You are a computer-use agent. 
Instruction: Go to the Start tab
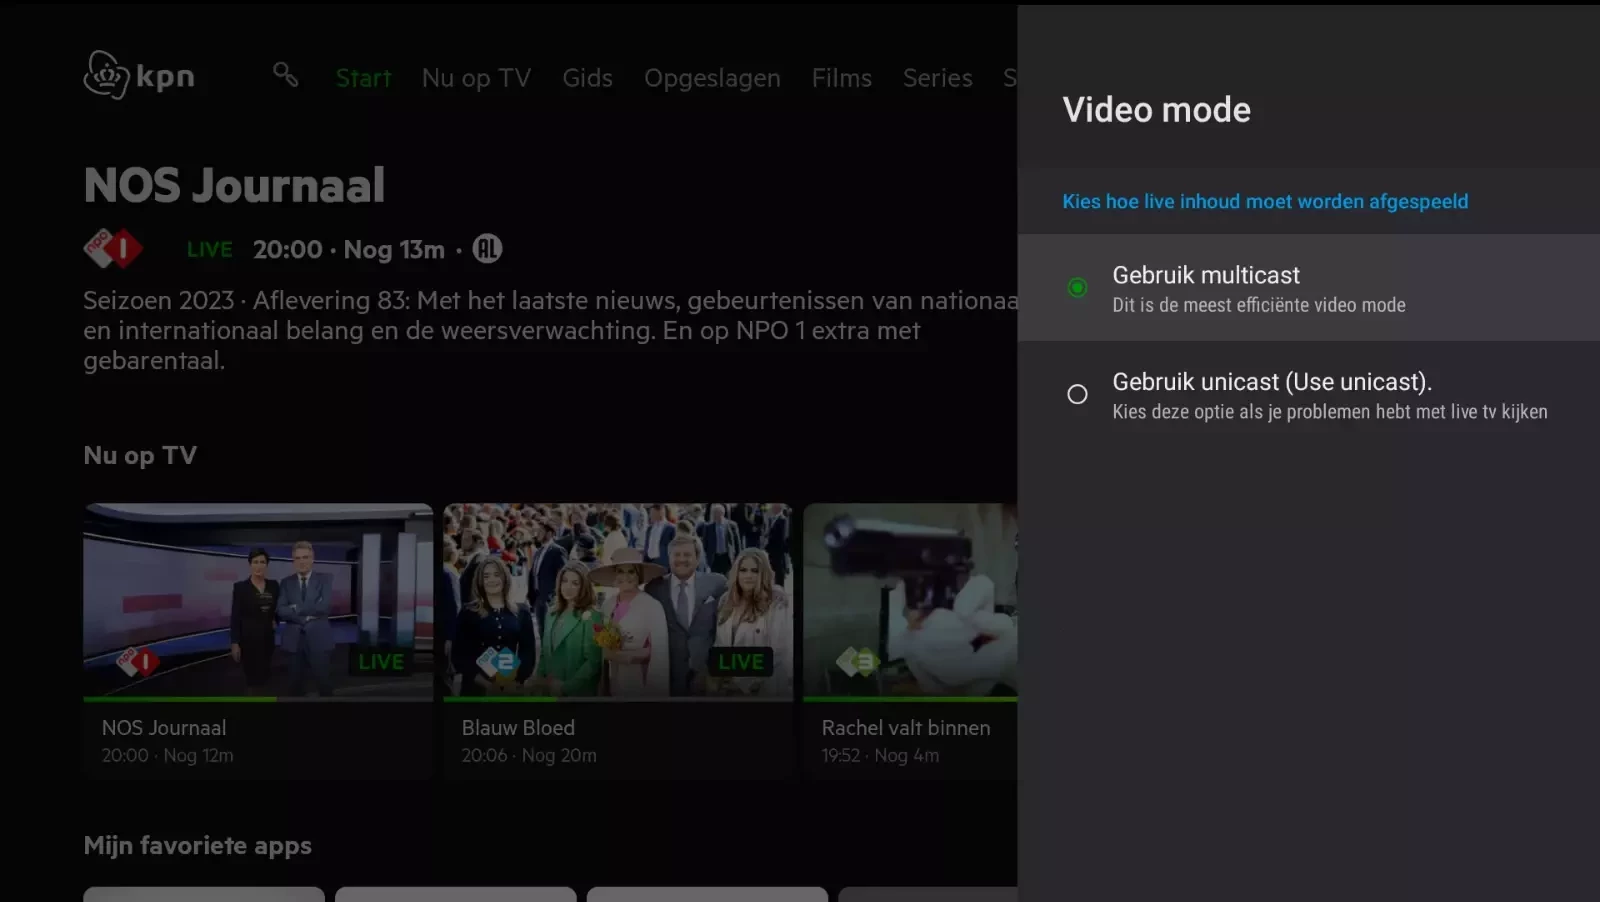pyautogui.click(x=363, y=78)
